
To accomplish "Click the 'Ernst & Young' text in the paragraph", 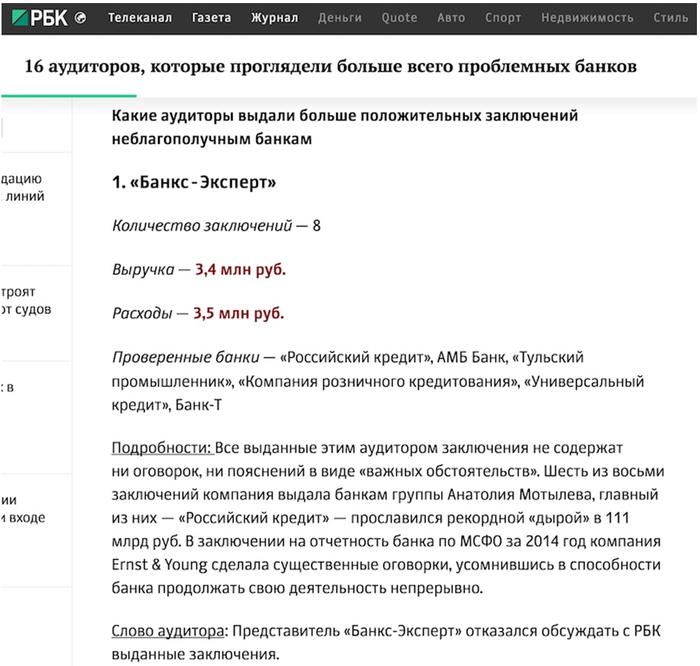I will [159, 565].
